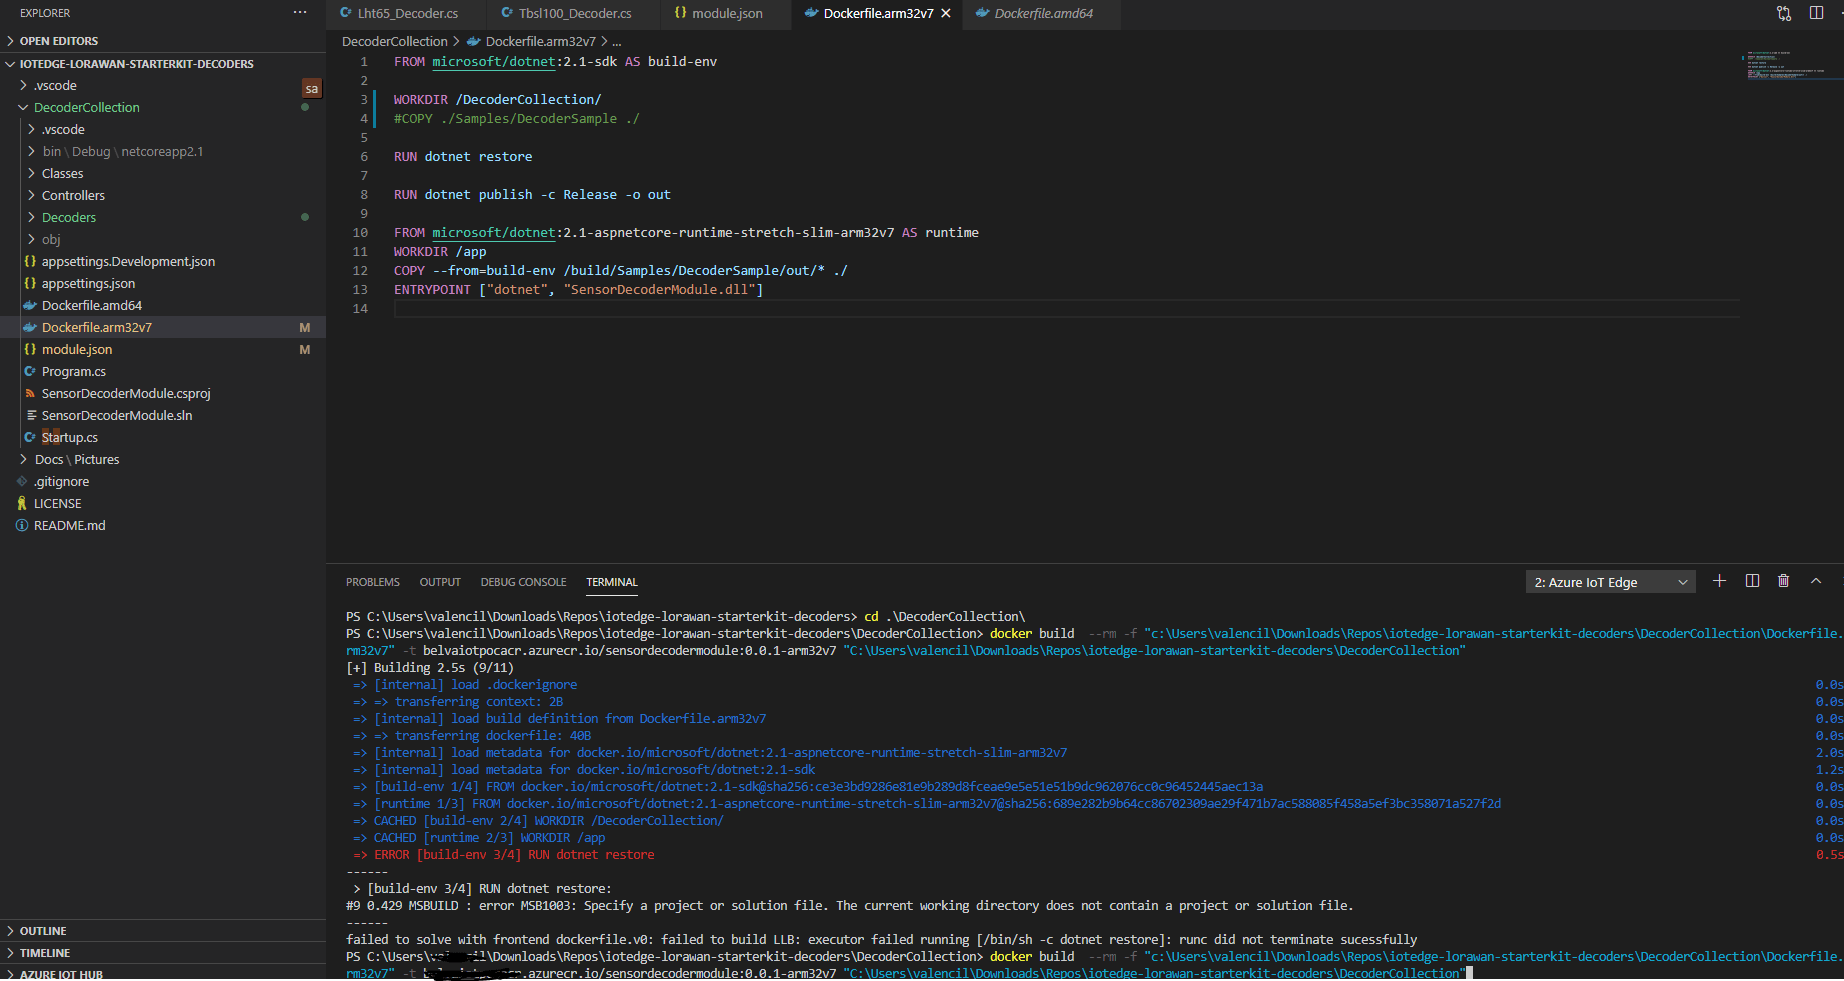
Task: Follow microsoft/dotnet link on line 10
Action: (x=494, y=232)
